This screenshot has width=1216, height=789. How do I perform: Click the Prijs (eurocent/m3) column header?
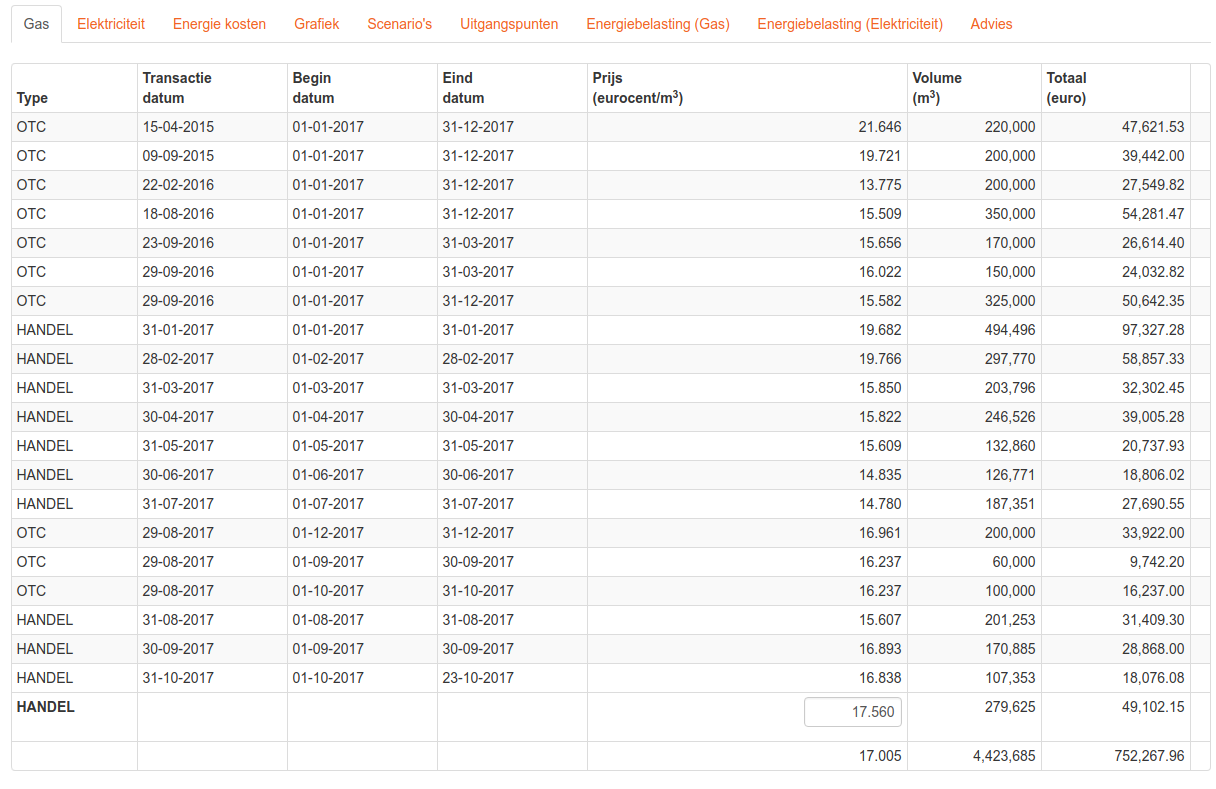coord(638,88)
